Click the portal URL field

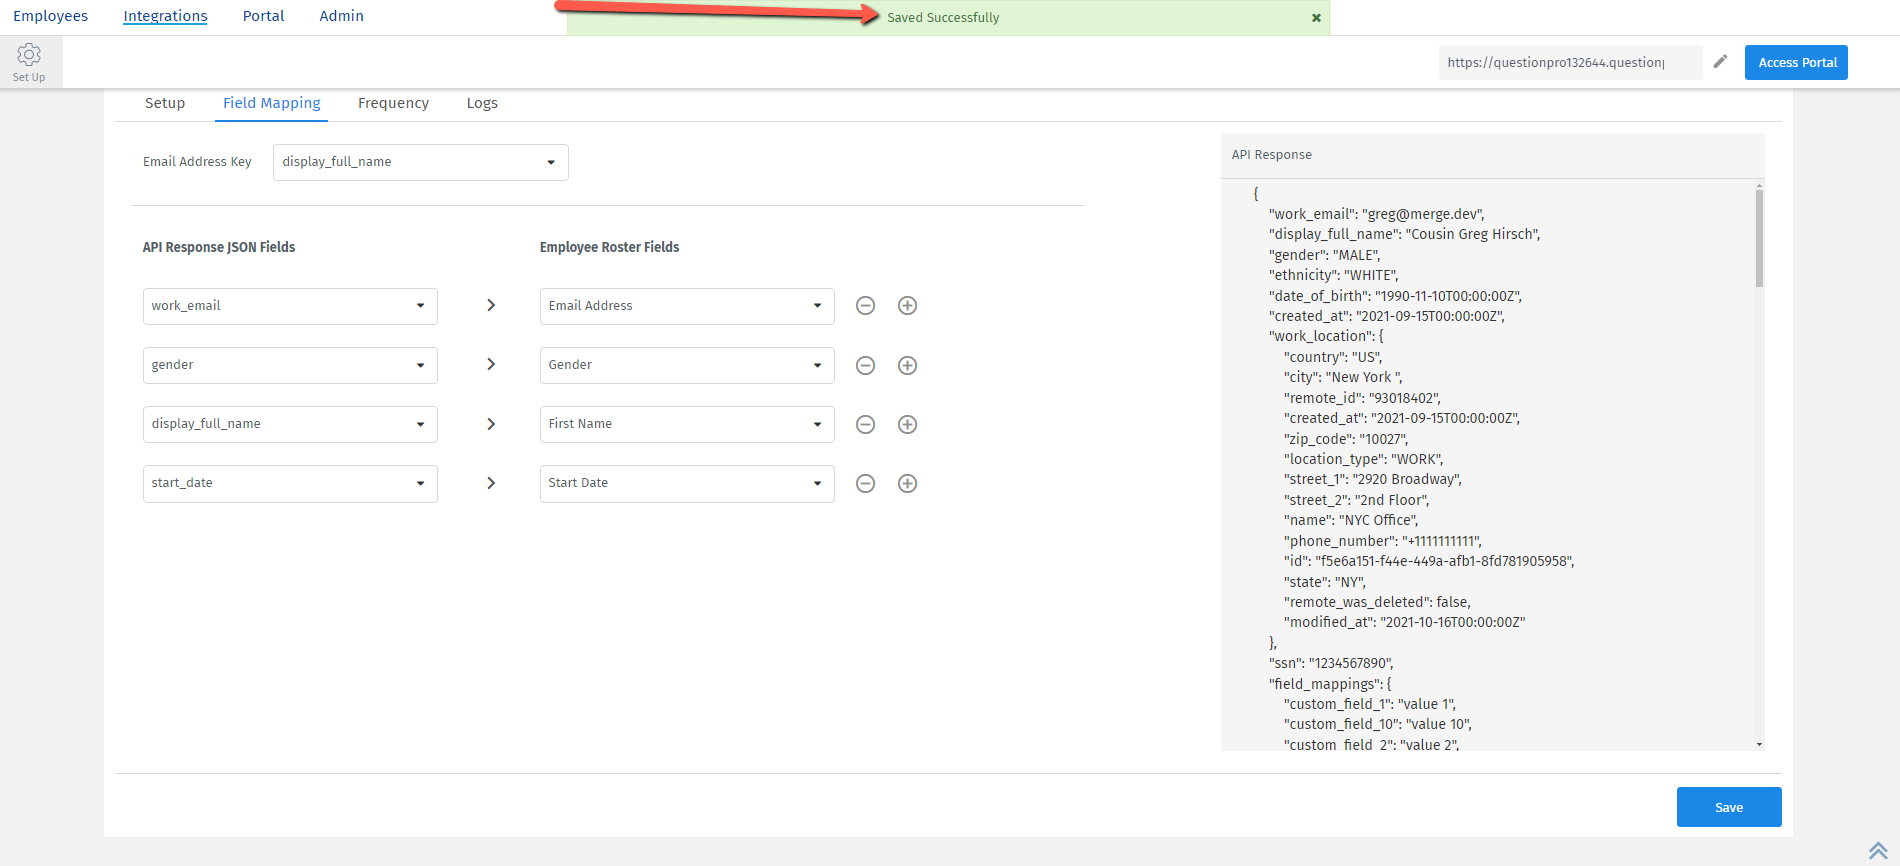pos(1570,62)
